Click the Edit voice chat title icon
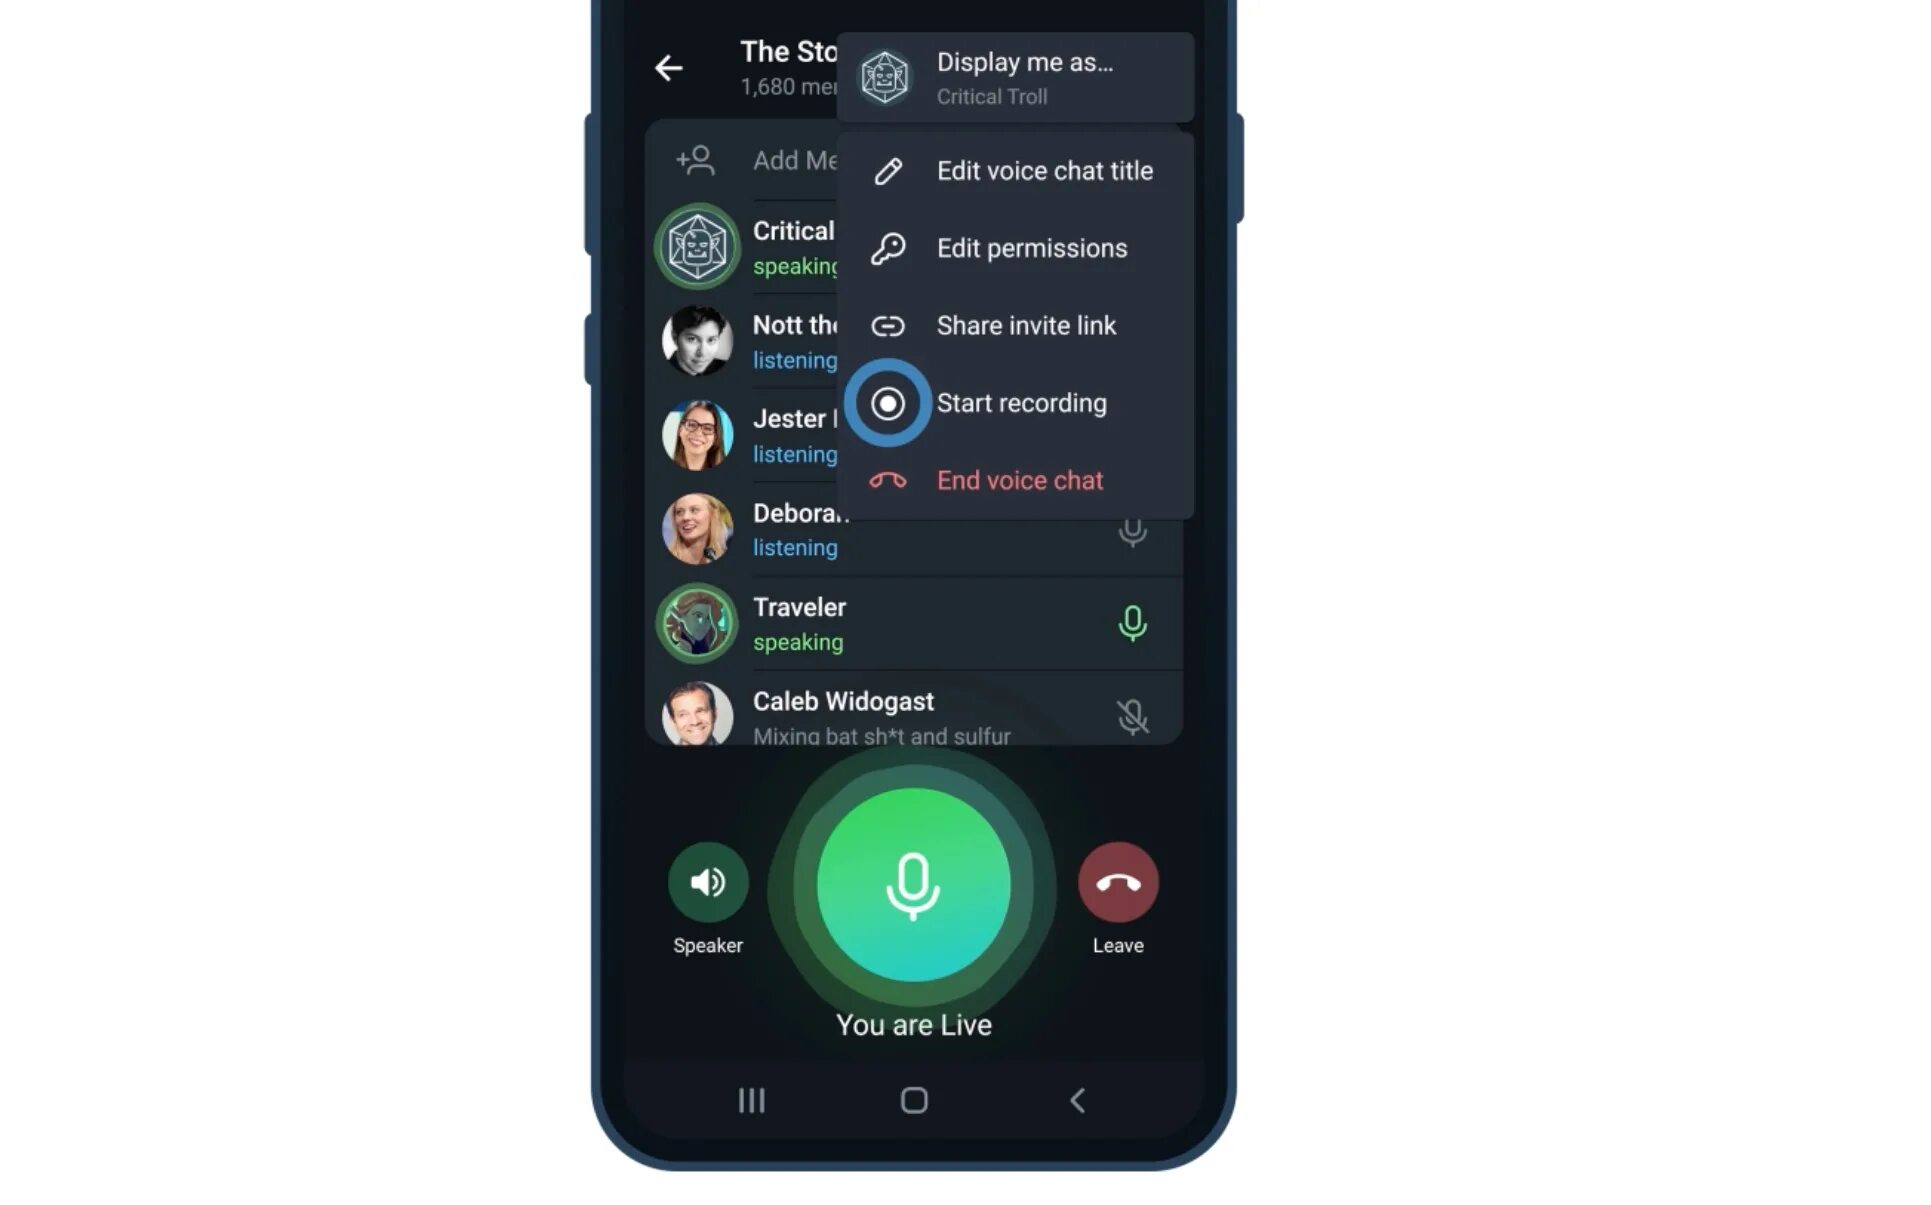 888,169
